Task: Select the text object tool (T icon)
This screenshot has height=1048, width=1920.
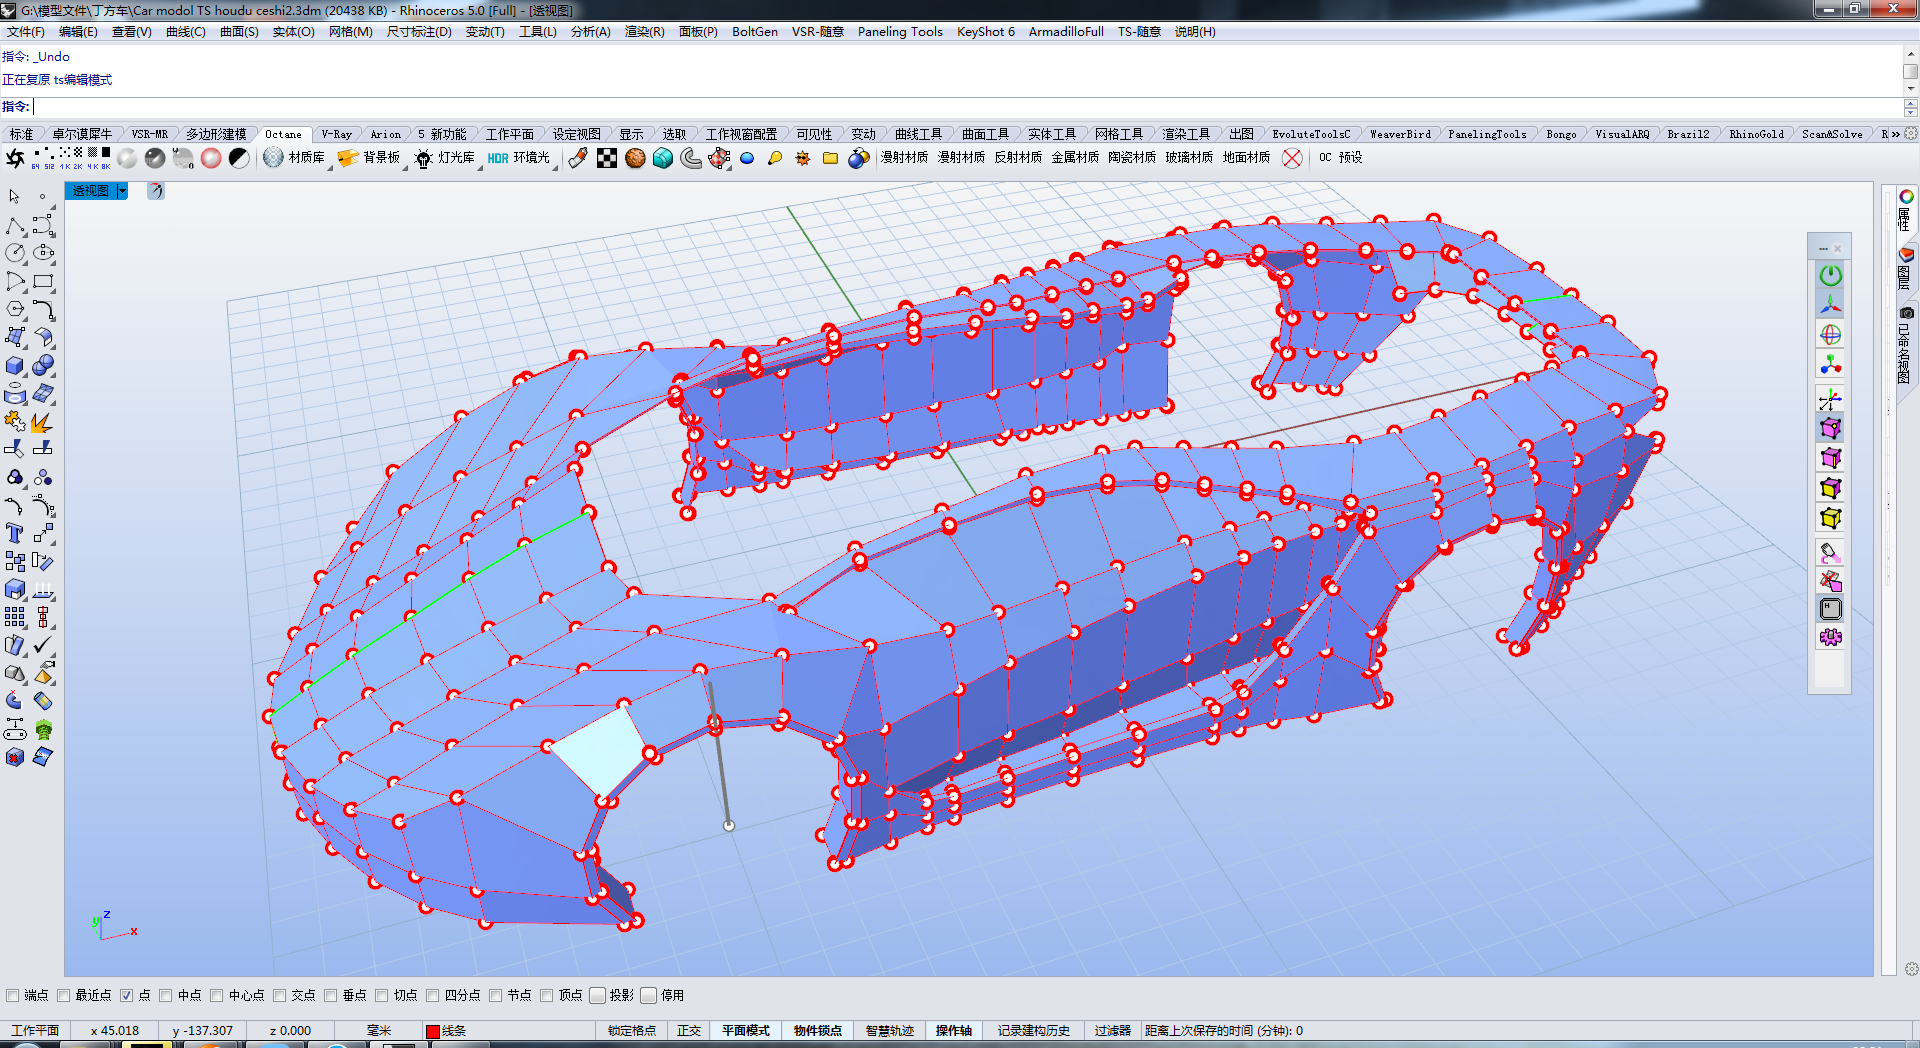Action: [14, 534]
